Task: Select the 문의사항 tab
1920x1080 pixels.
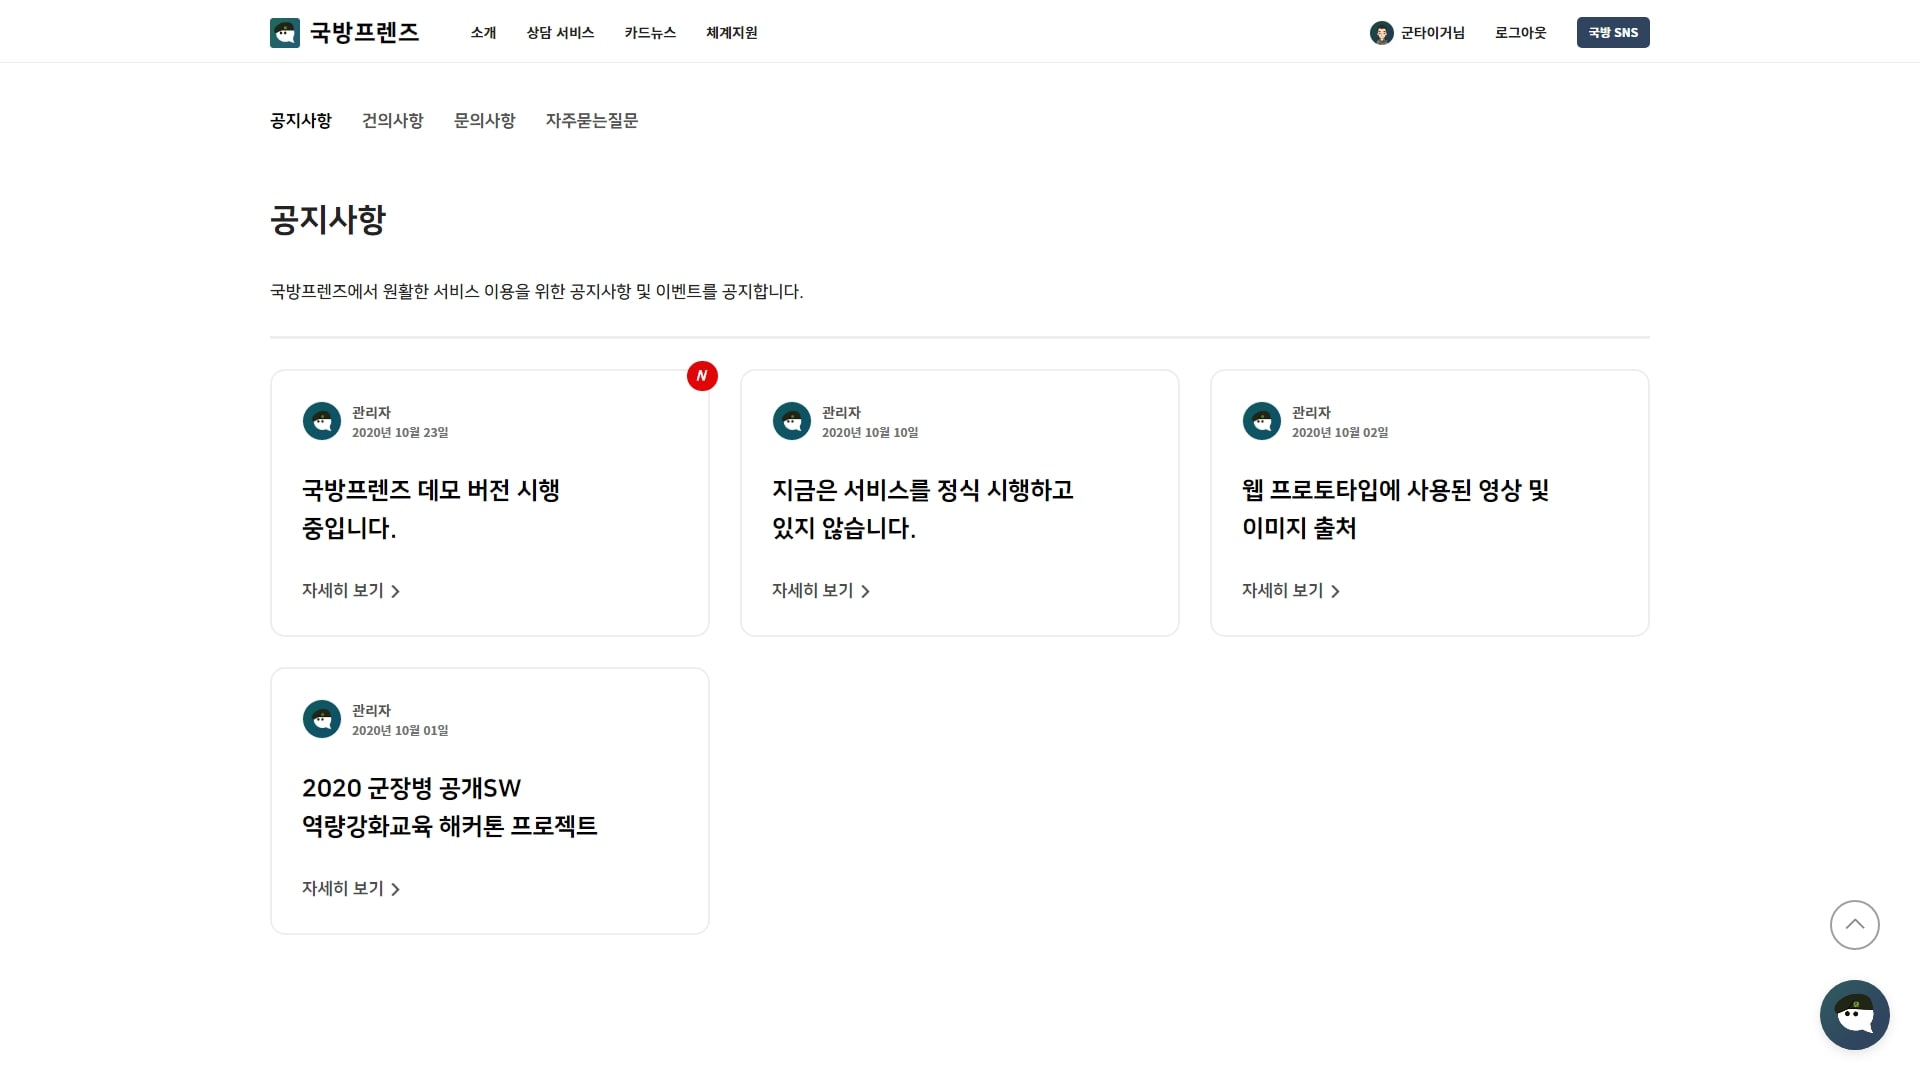Action: [x=484, y=121]
